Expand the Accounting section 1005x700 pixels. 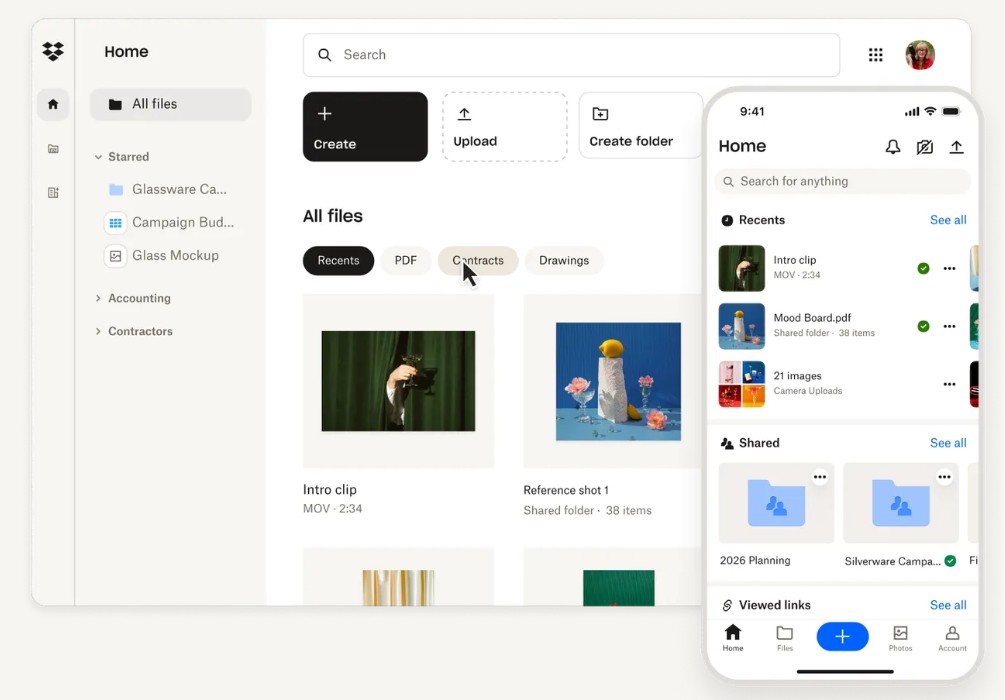(98, 298)
